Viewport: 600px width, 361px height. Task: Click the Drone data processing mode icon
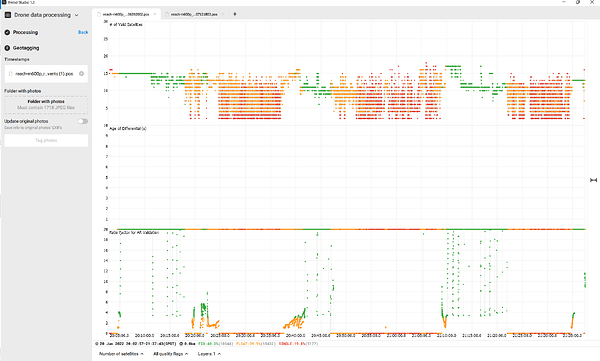click(8, 15)
